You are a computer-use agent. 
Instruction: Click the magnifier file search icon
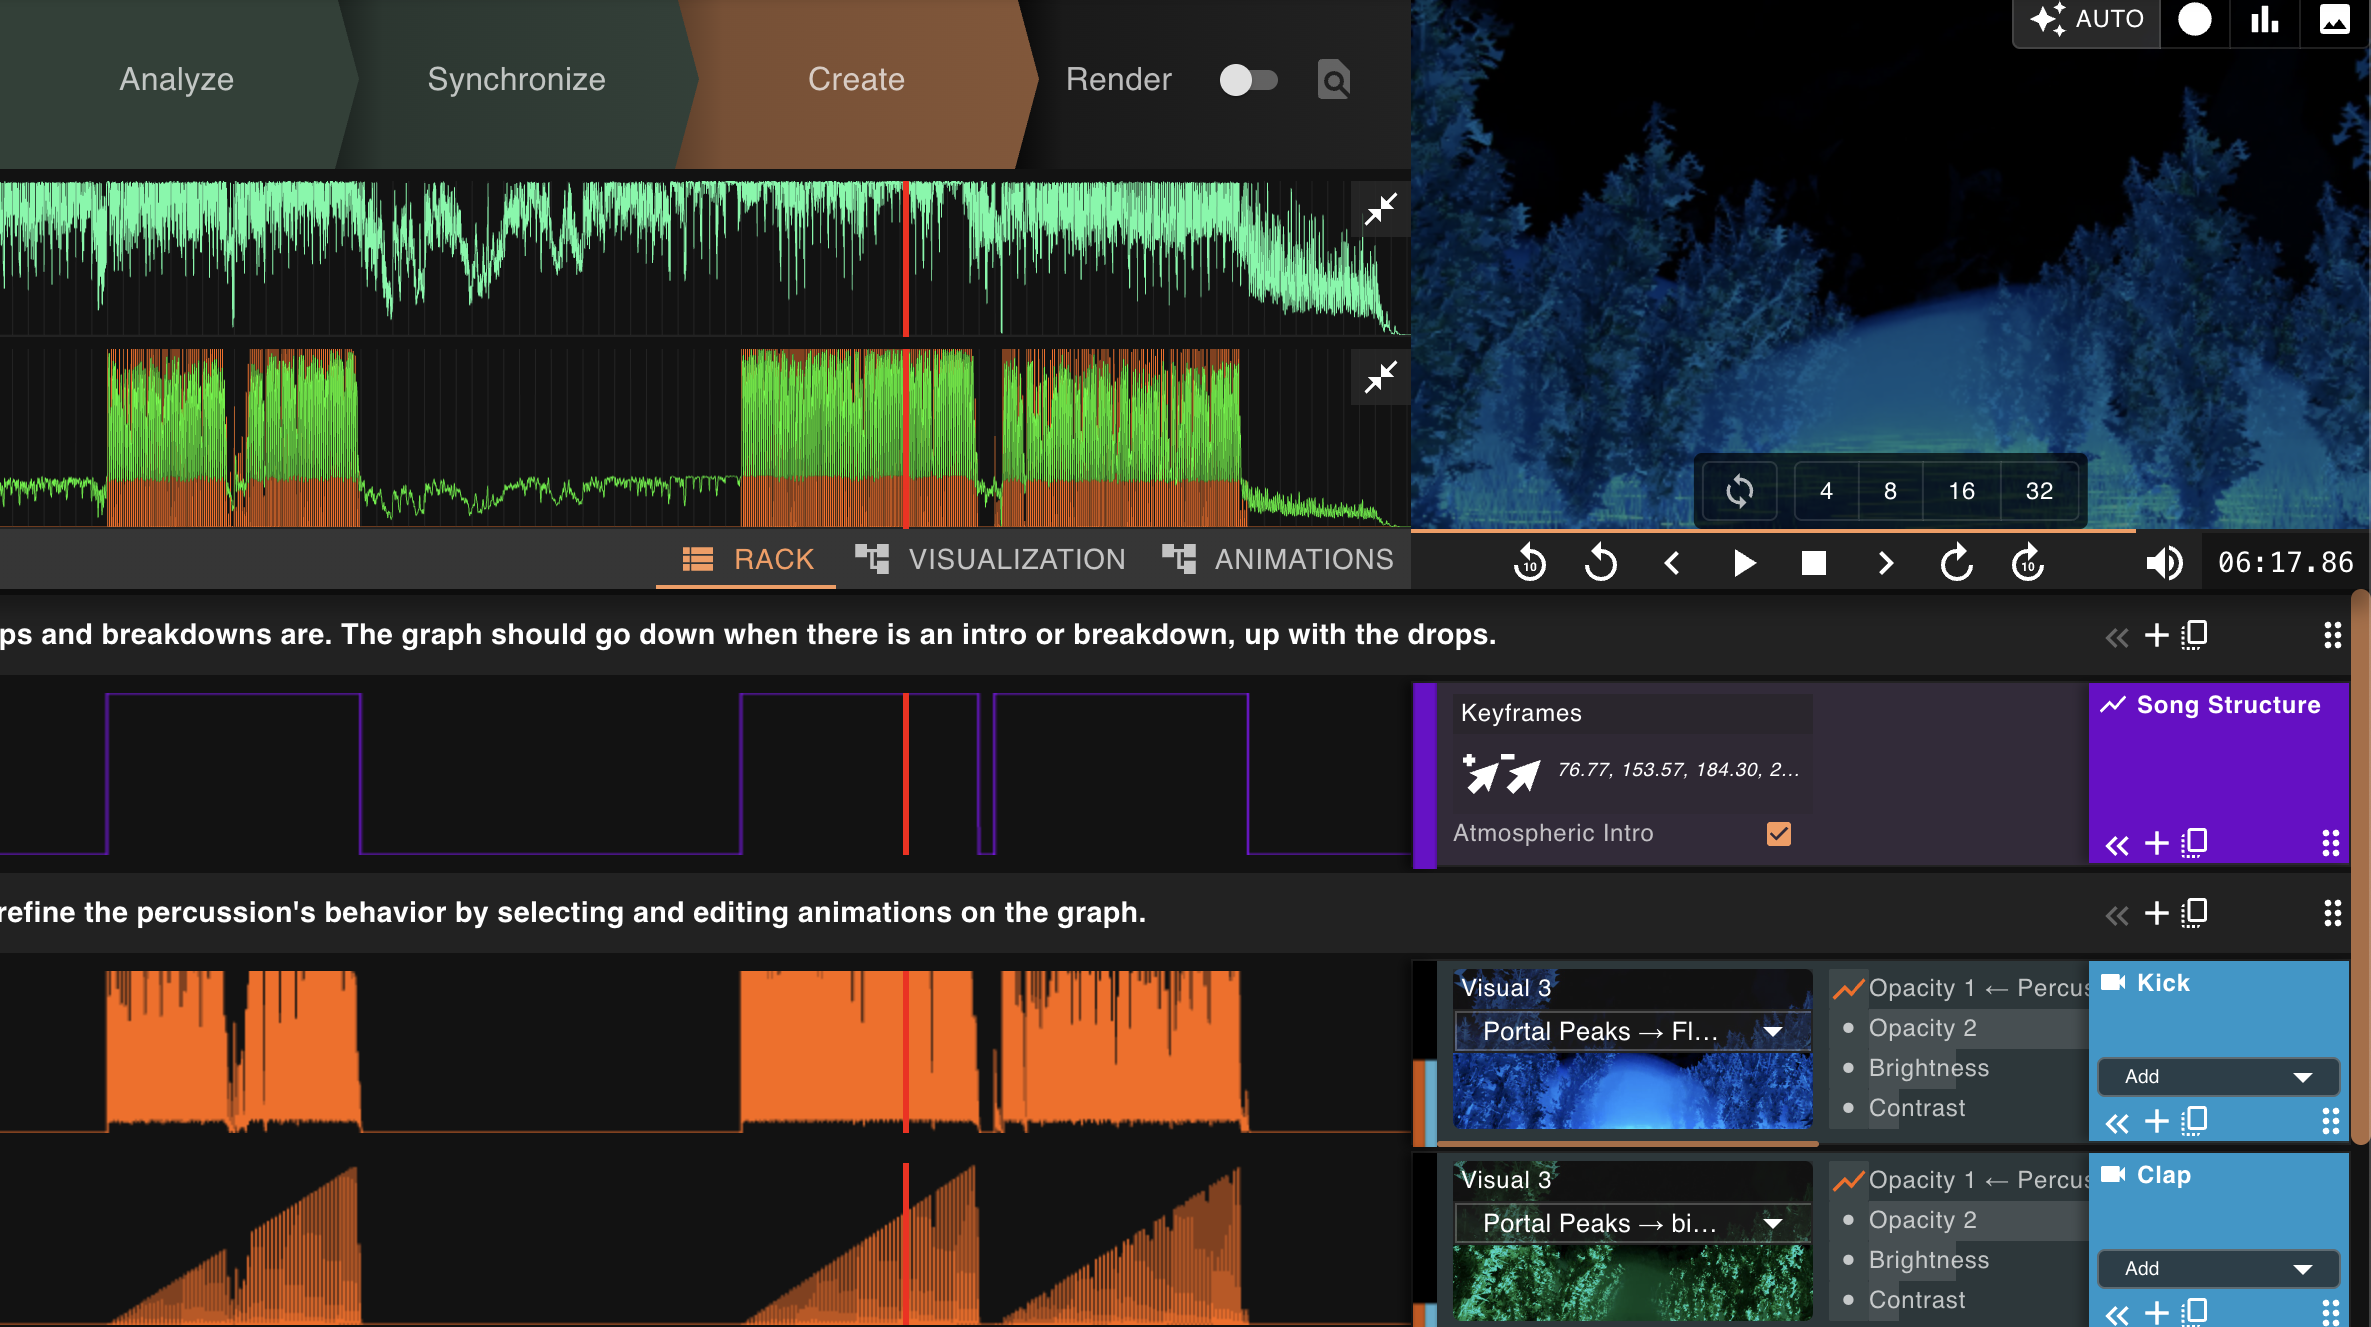(x=1333, y=80)
